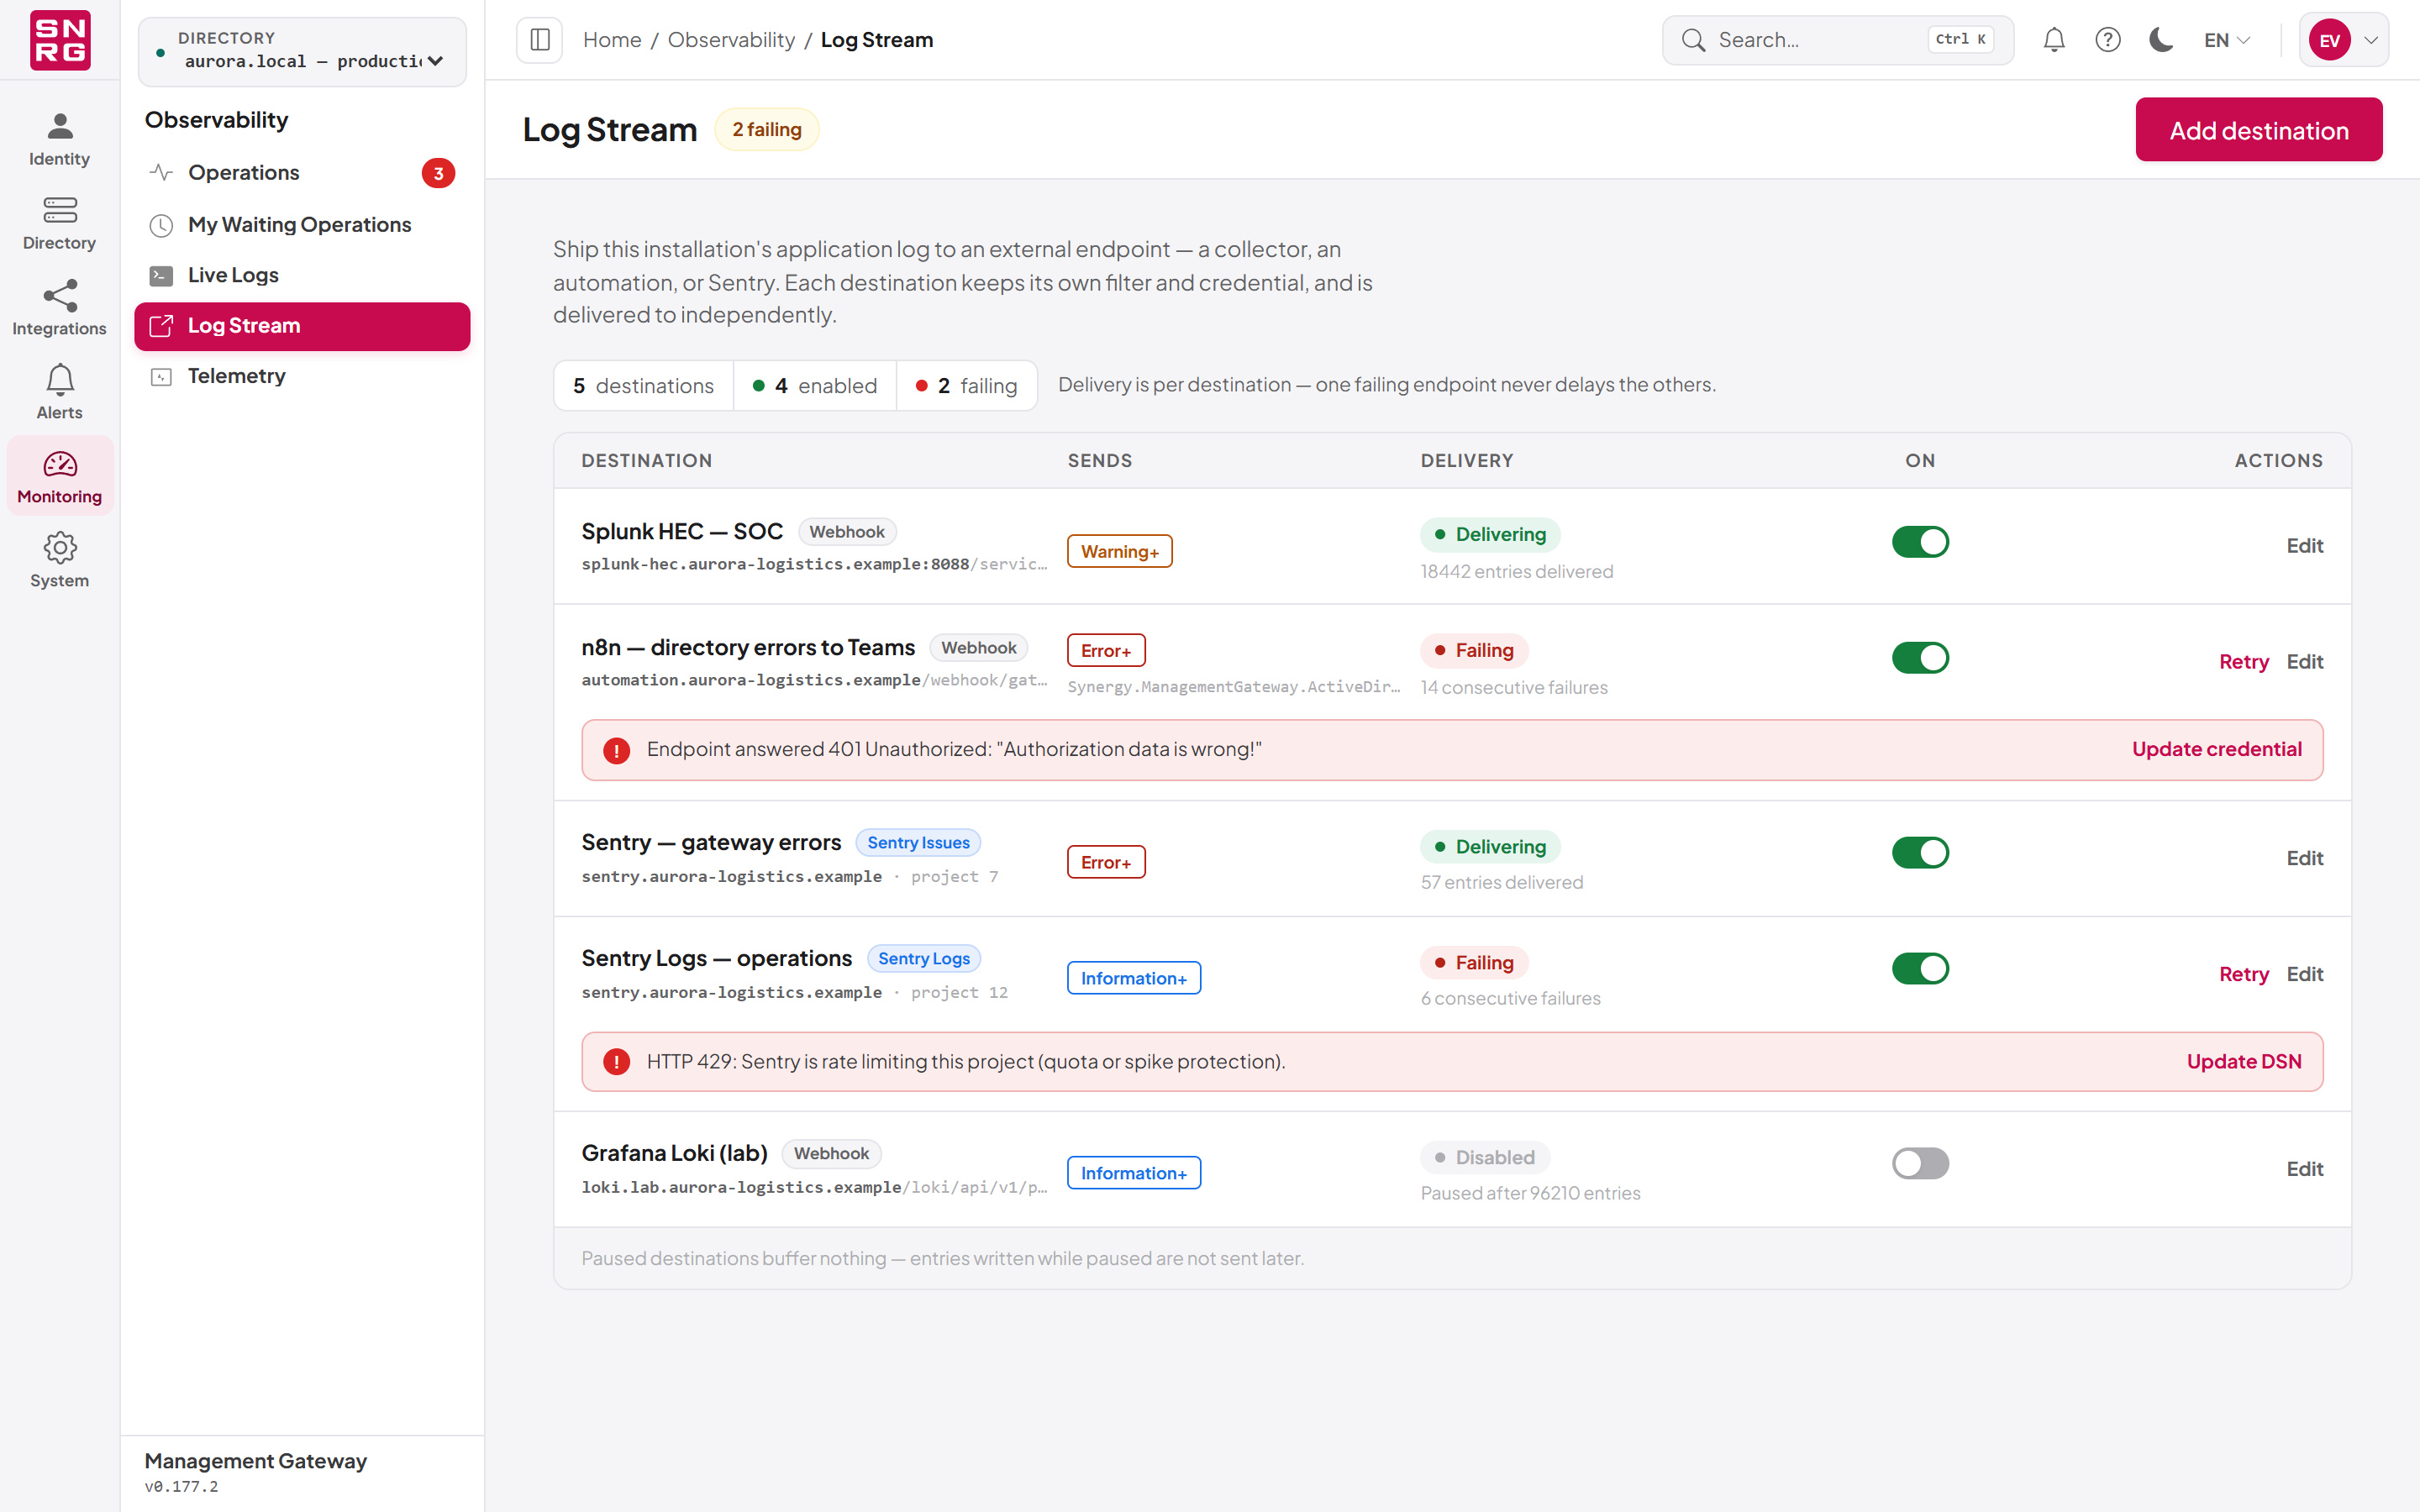Image resolution: width=2420 pixels, height=1512 pixels.
Task: Expand the user account menu chevron
Action: click(x=2371, y=40)
